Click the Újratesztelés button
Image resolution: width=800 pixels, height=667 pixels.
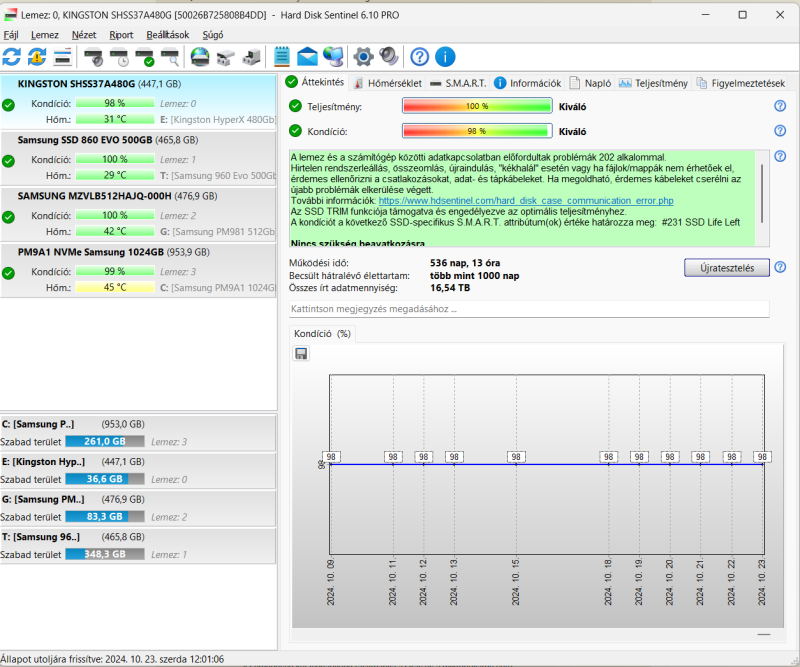pyautogui.click(x=727, y=267)
